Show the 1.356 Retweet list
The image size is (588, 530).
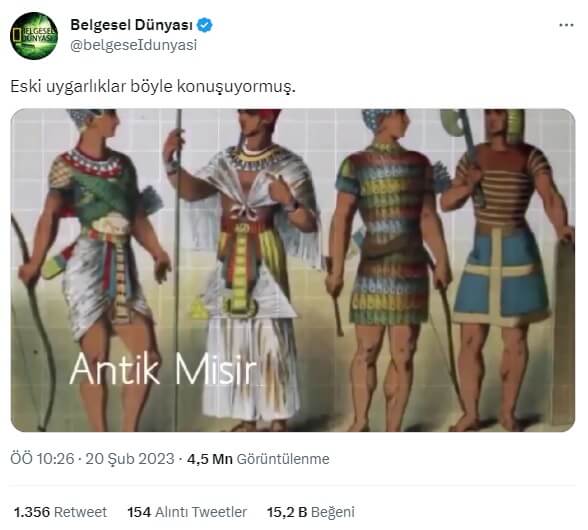60,512
